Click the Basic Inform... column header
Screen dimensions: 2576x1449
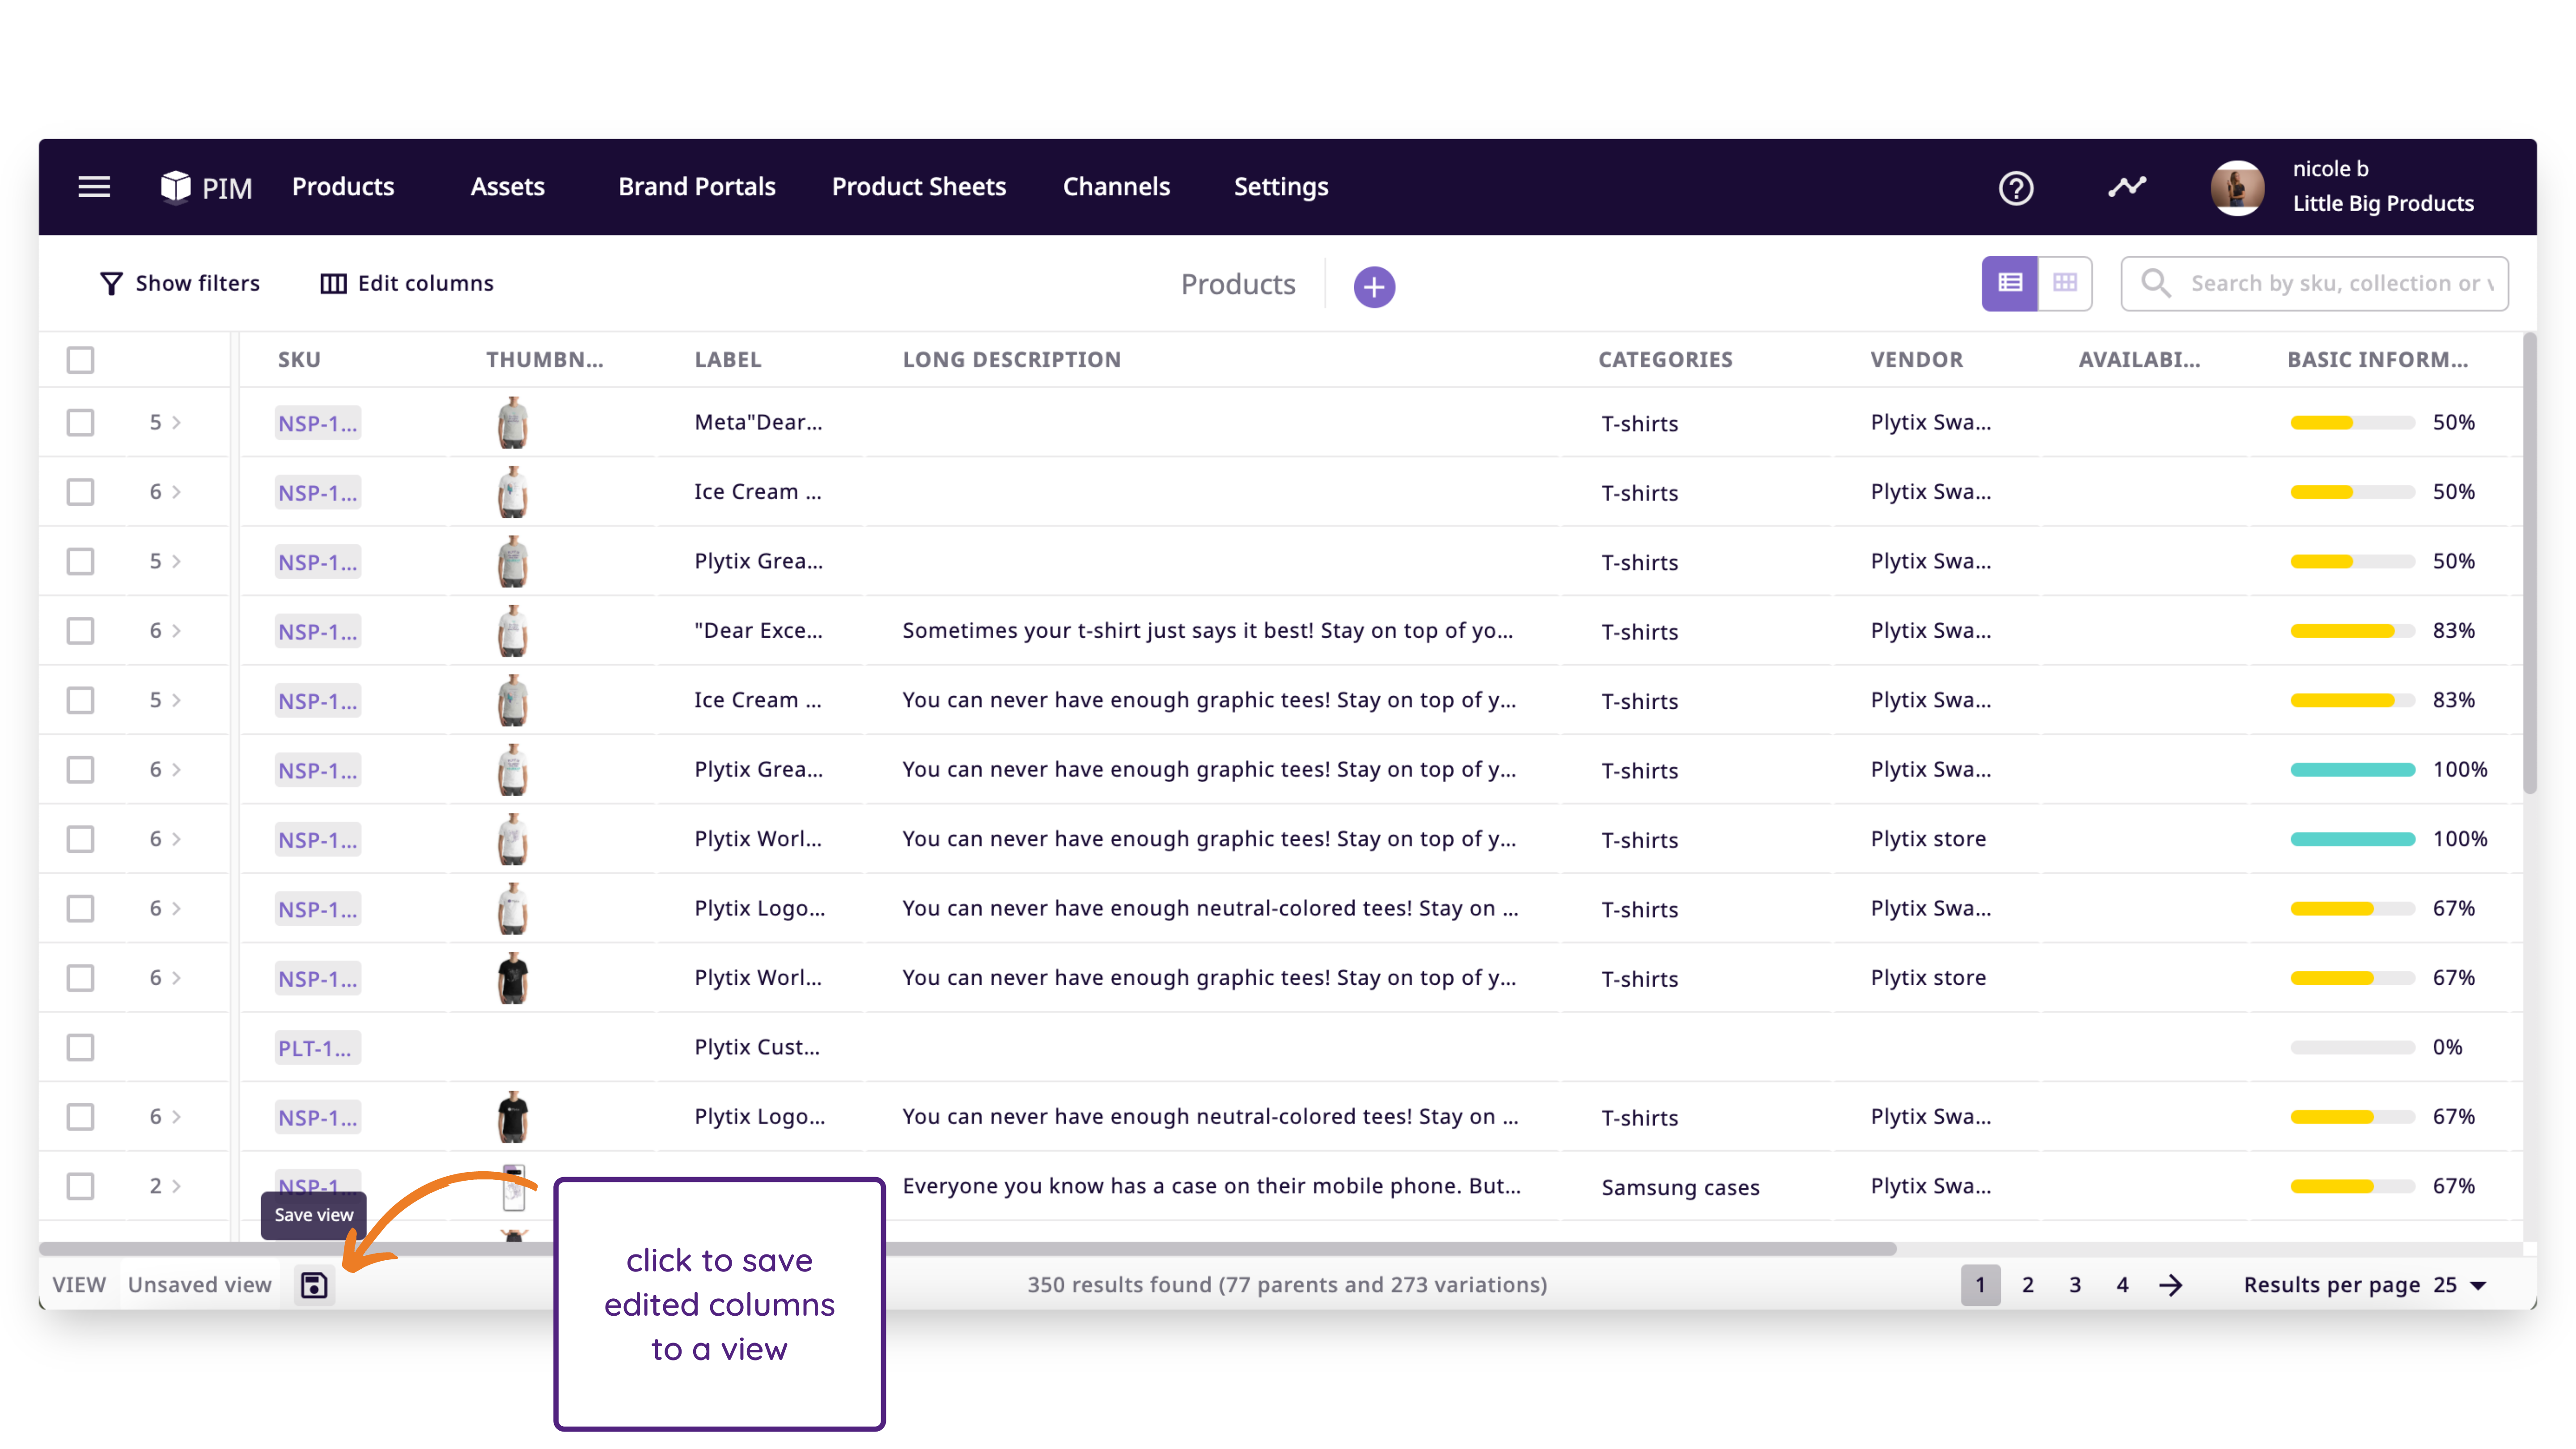(2377, 360)
